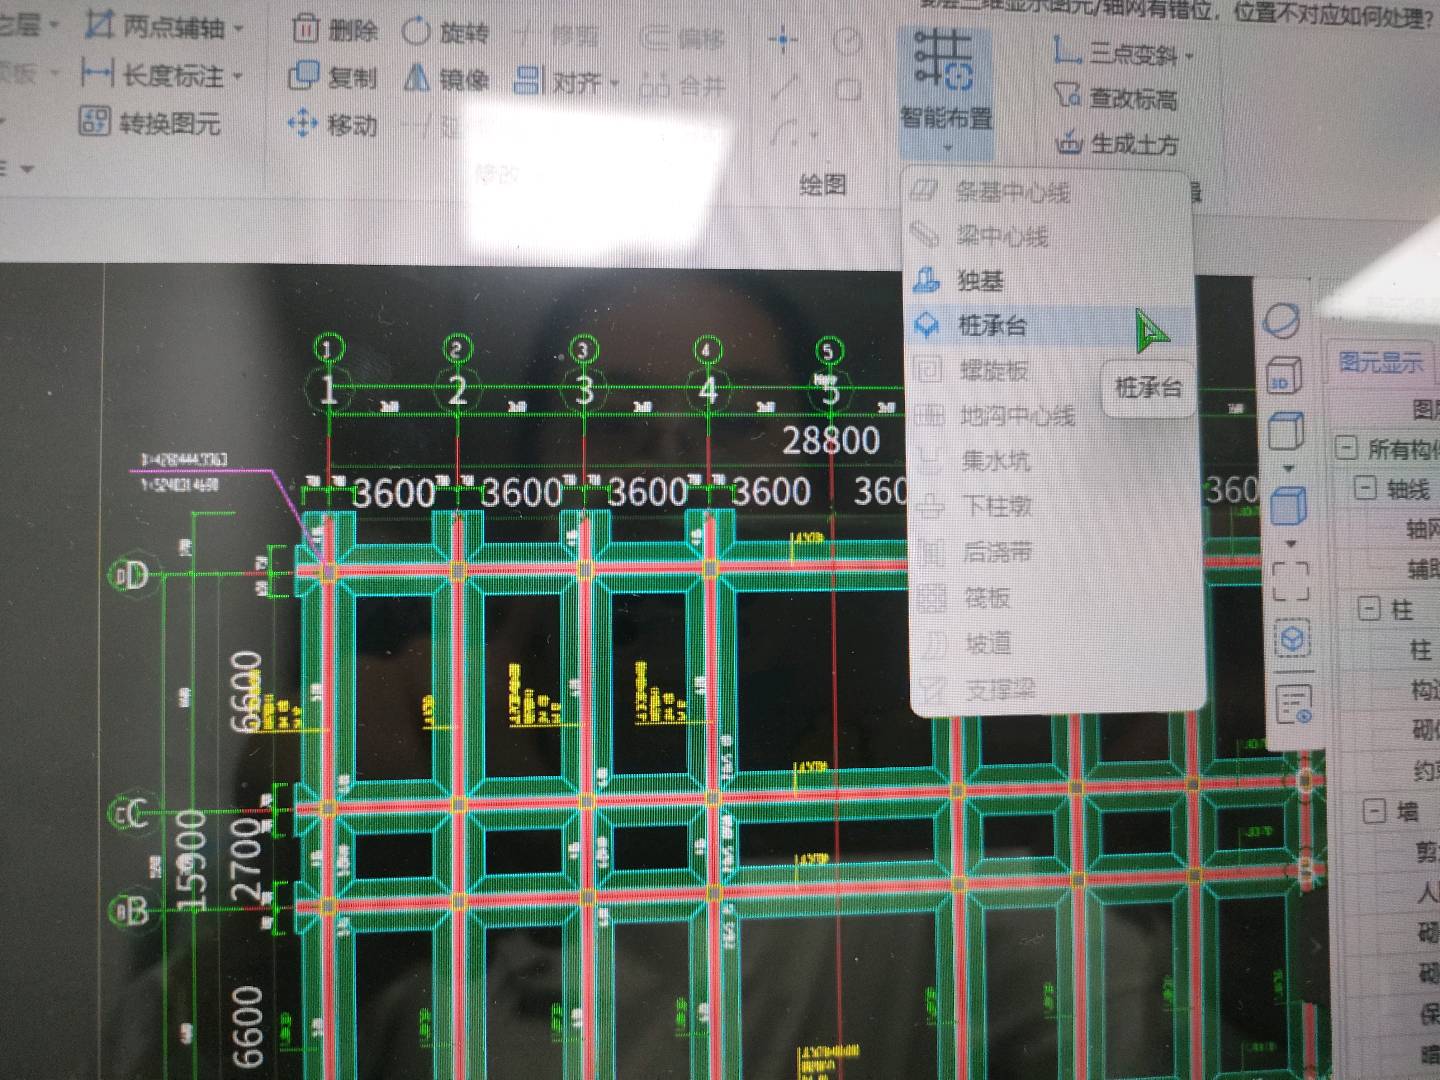Open the 查改标高 elevation edit tool
This screenshot has width=1440, height=1080.
(1117, 98)
